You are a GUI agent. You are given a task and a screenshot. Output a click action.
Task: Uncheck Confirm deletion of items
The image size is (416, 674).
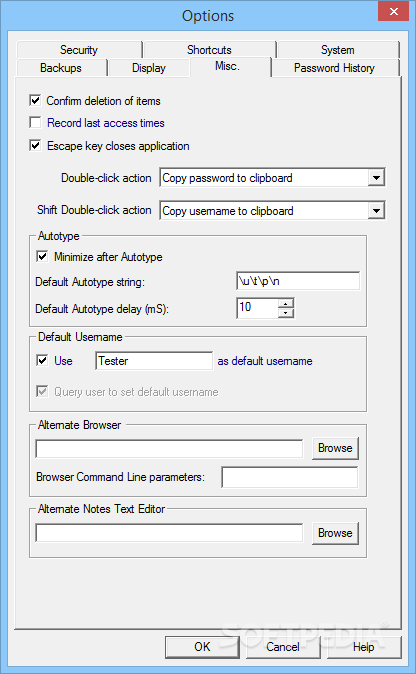(35, 101)
